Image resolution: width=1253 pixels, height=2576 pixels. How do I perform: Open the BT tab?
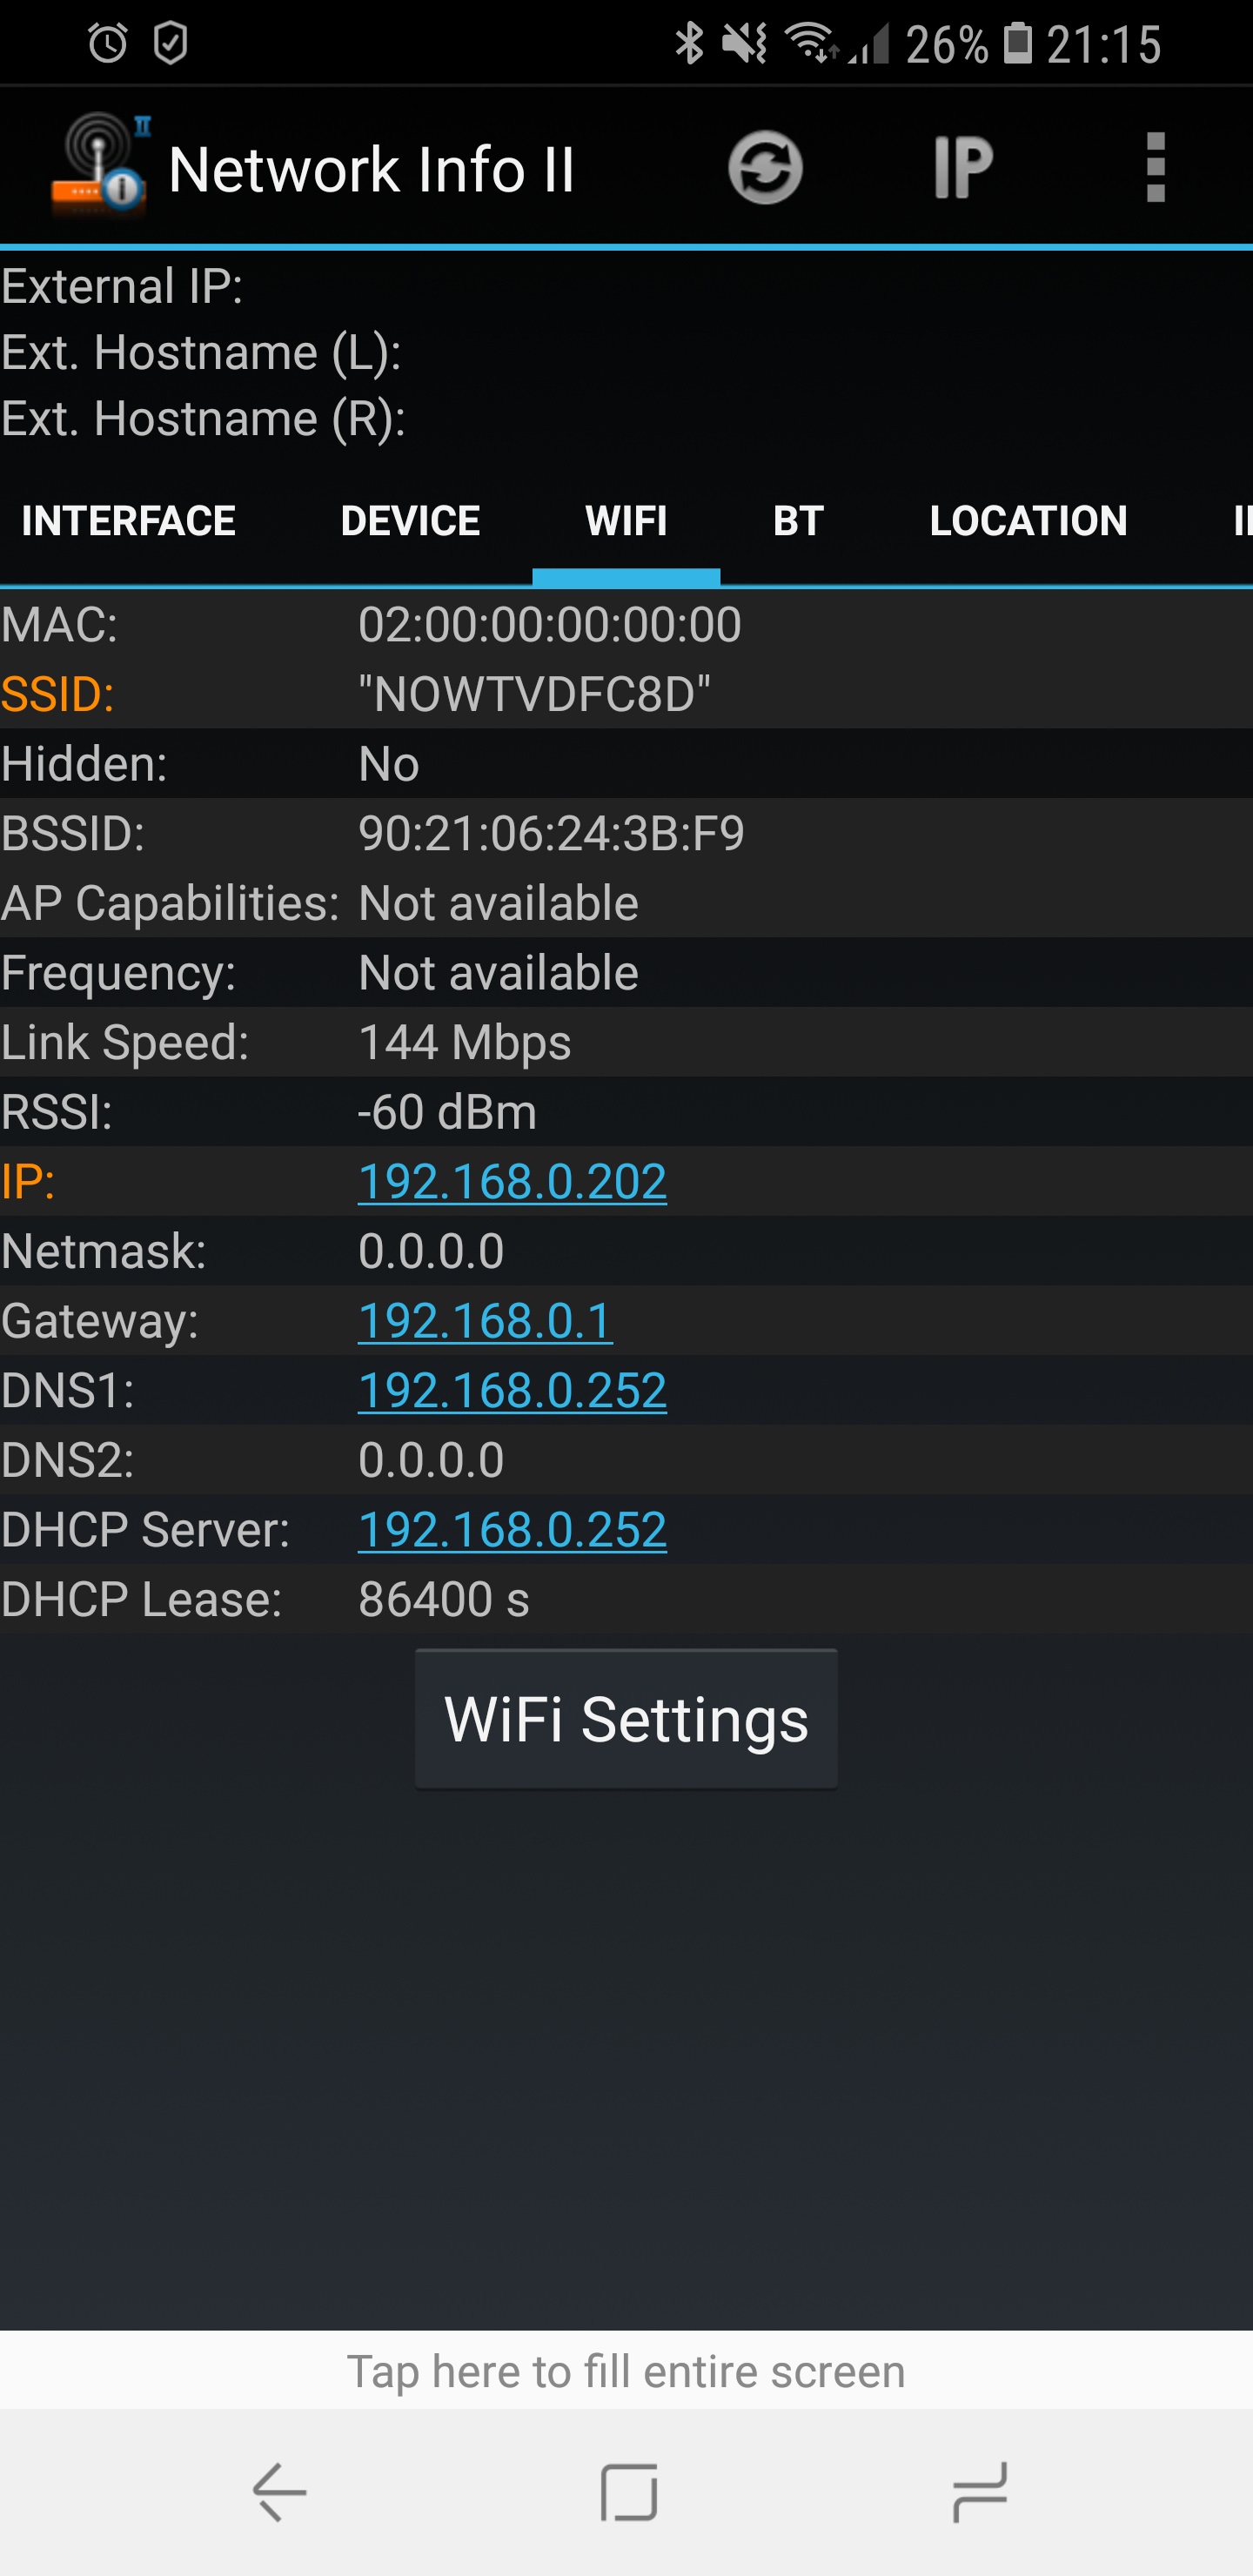pos(798,521)
